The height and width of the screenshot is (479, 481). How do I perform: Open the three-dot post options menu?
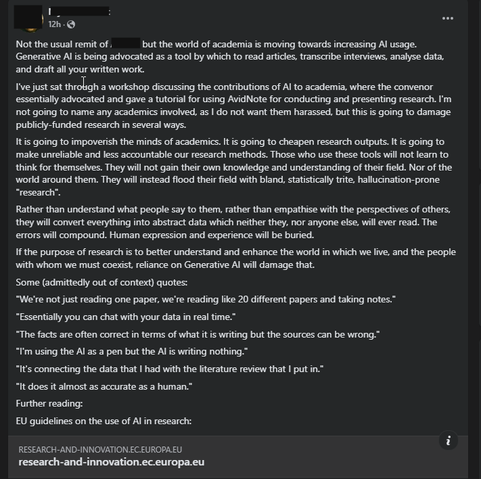447,18
